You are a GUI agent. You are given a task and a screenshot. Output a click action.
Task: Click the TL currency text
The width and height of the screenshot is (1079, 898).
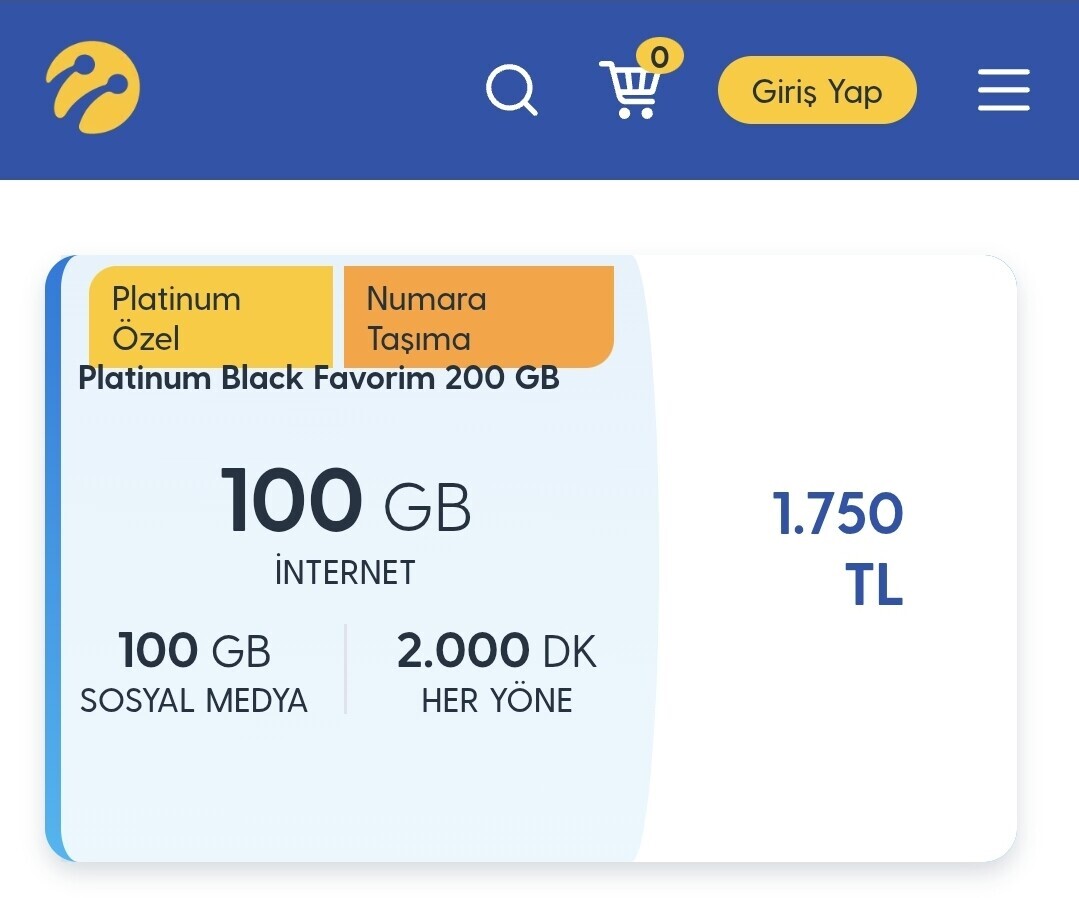pos(874,585)
